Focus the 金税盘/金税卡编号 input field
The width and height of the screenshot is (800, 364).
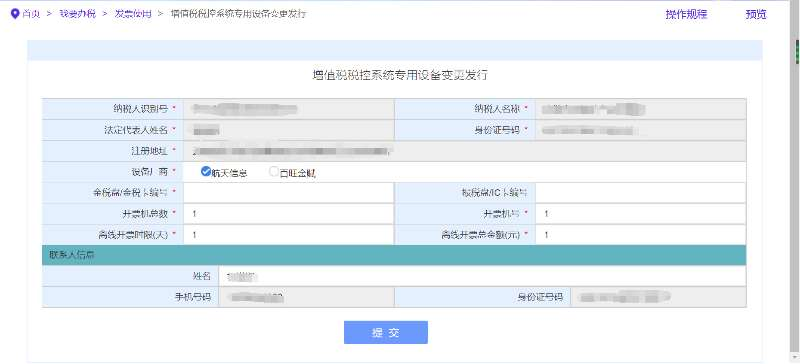(289, 192)
